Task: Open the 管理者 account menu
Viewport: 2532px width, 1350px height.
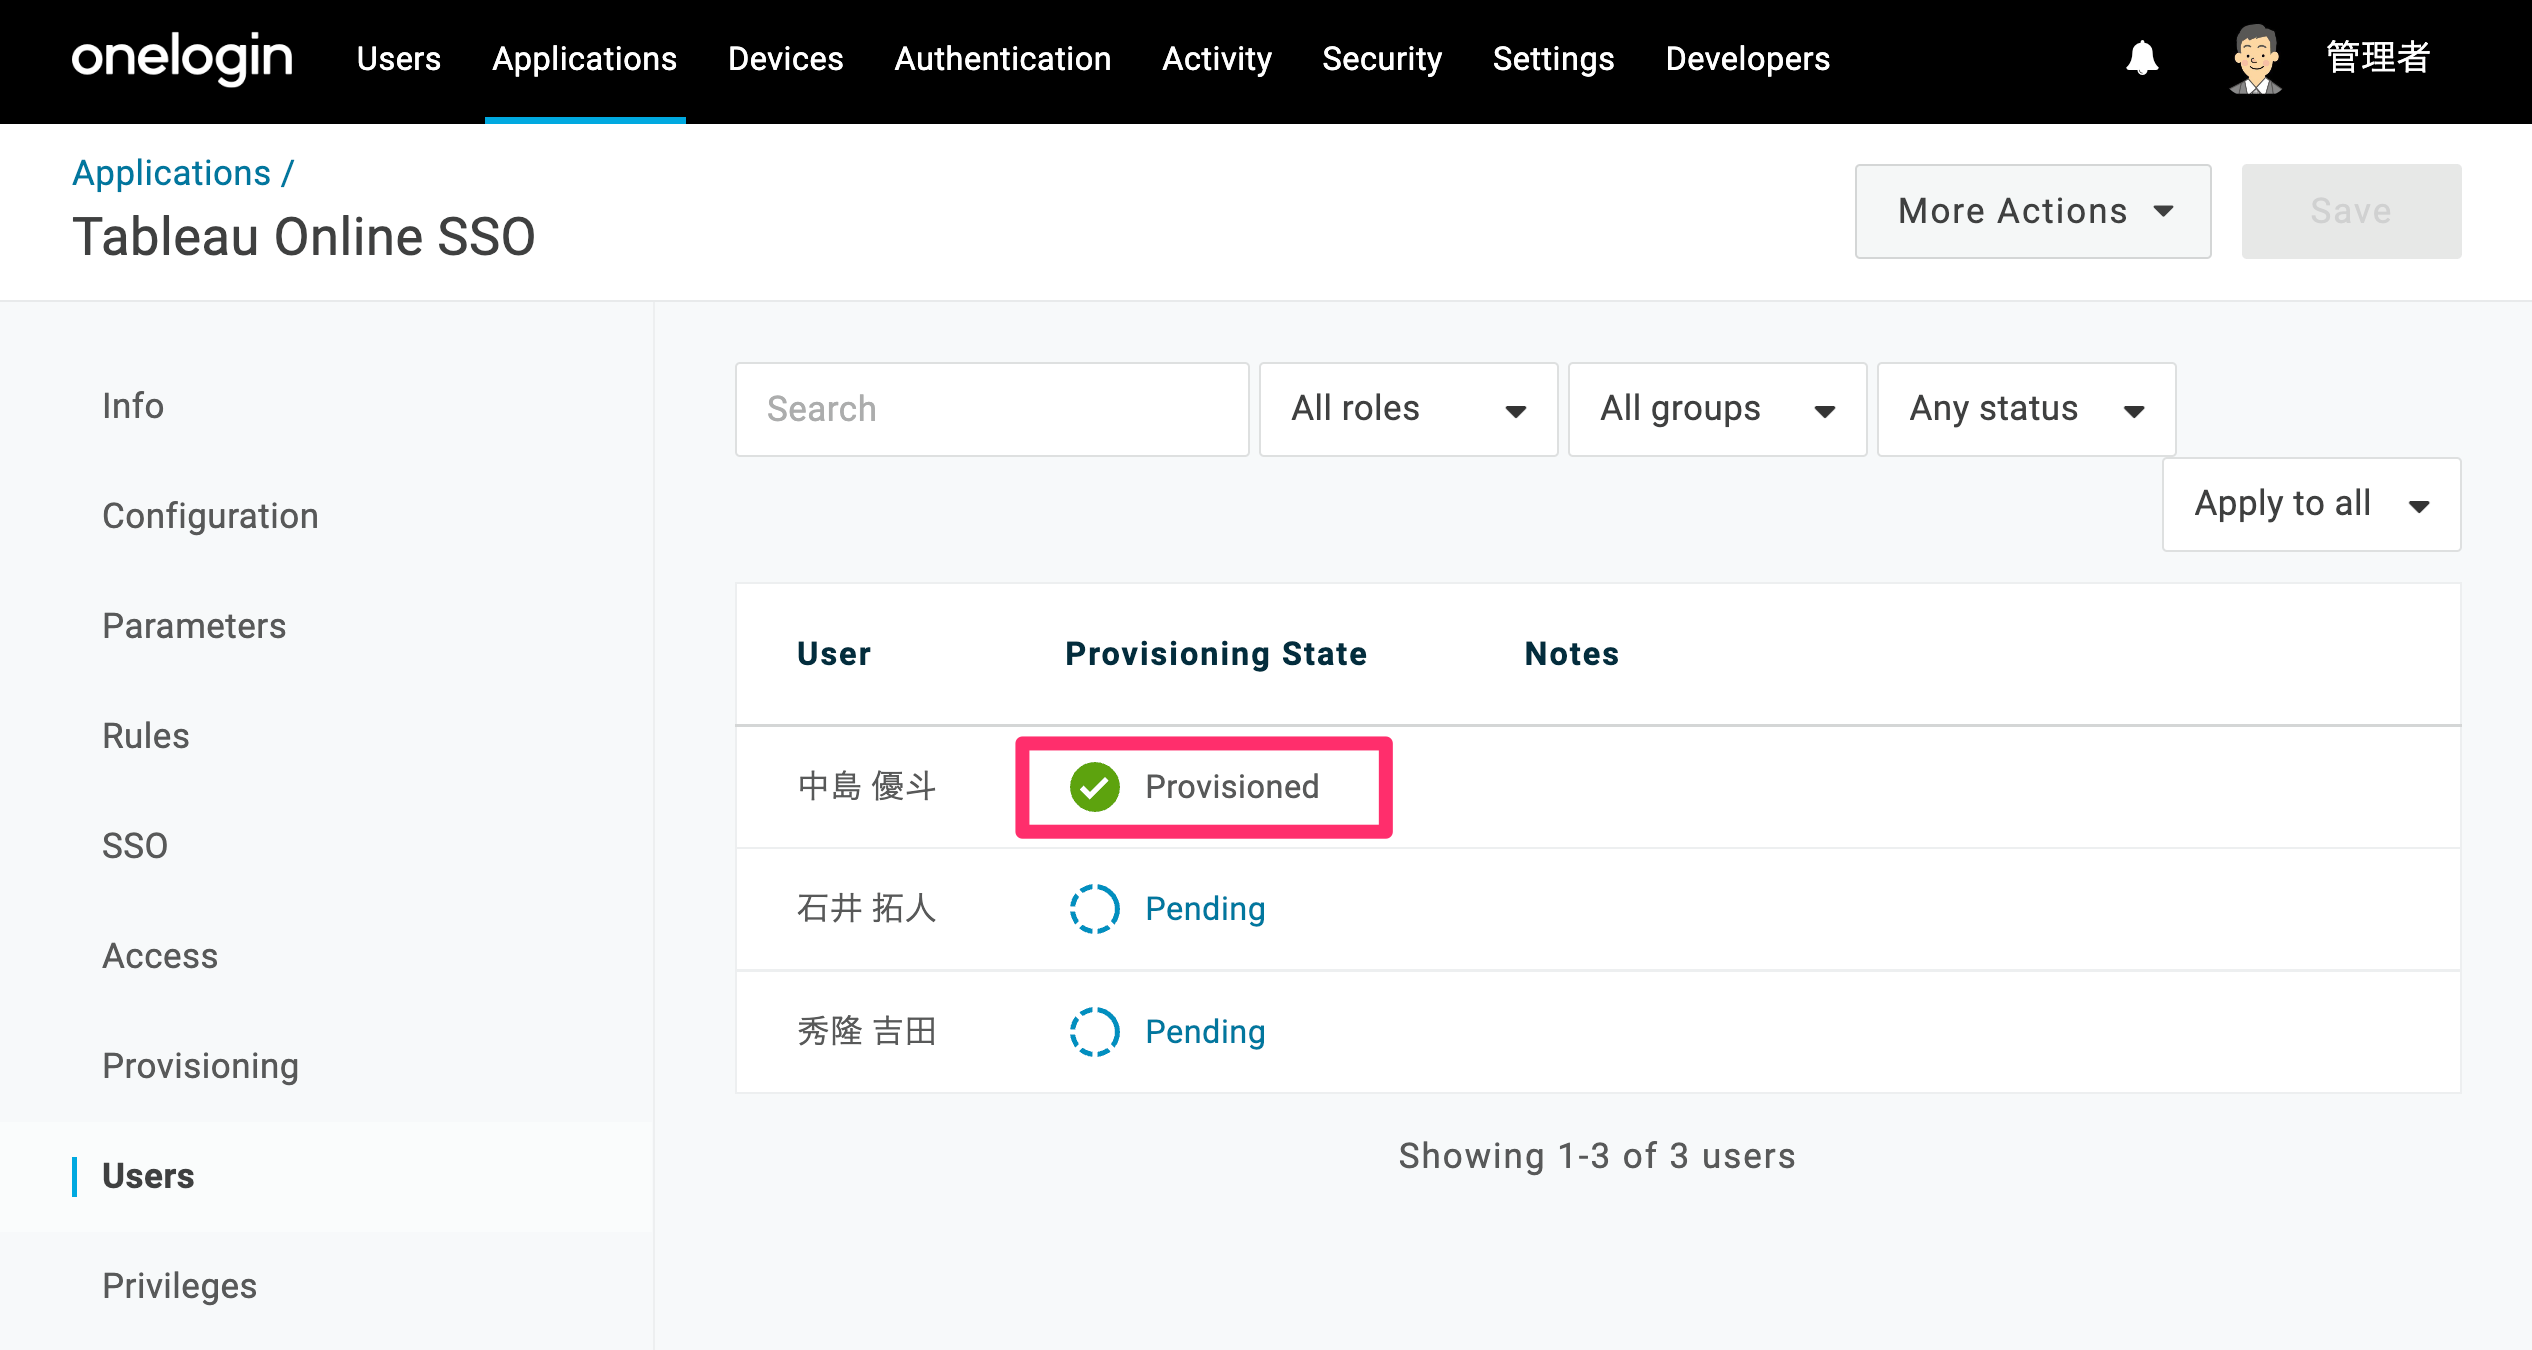Action: (2378, 58)
